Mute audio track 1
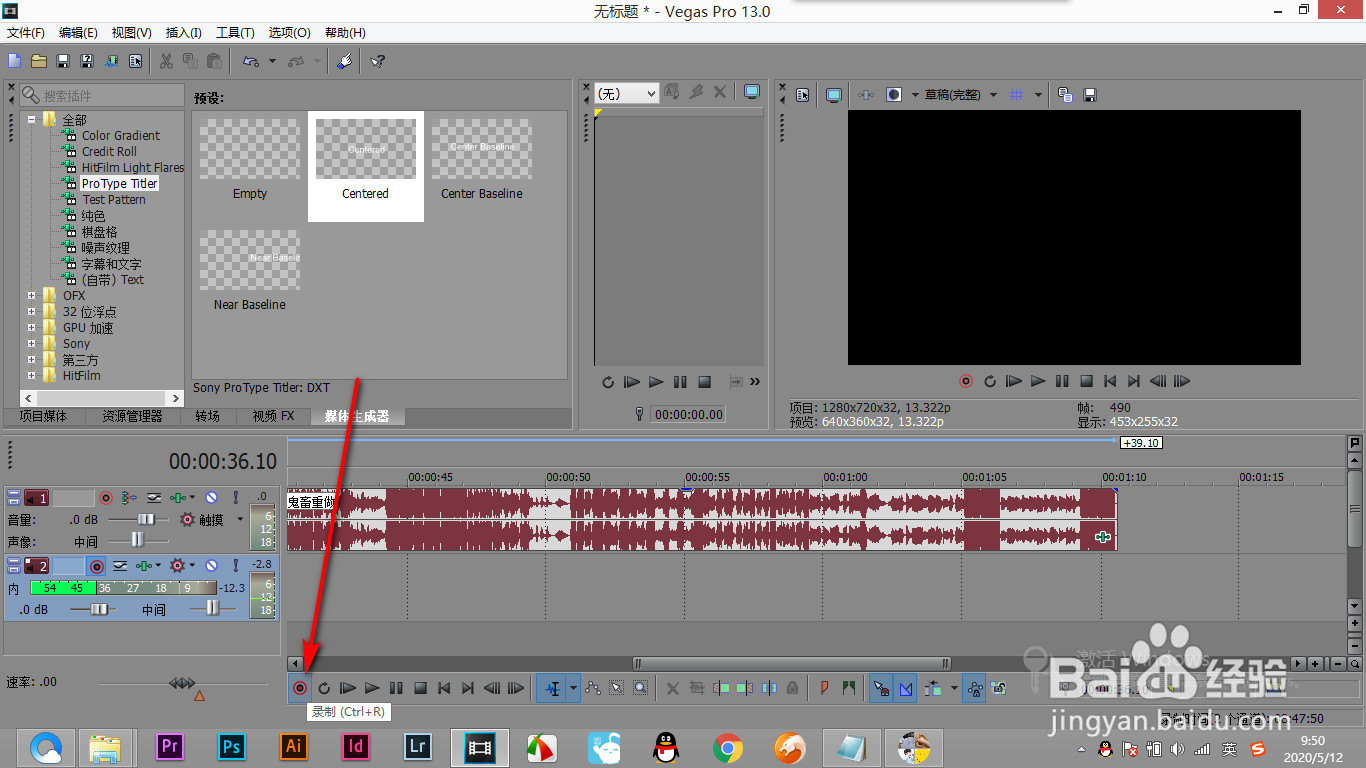Screen dimensions: 1366x768 (x=211, y=497)
